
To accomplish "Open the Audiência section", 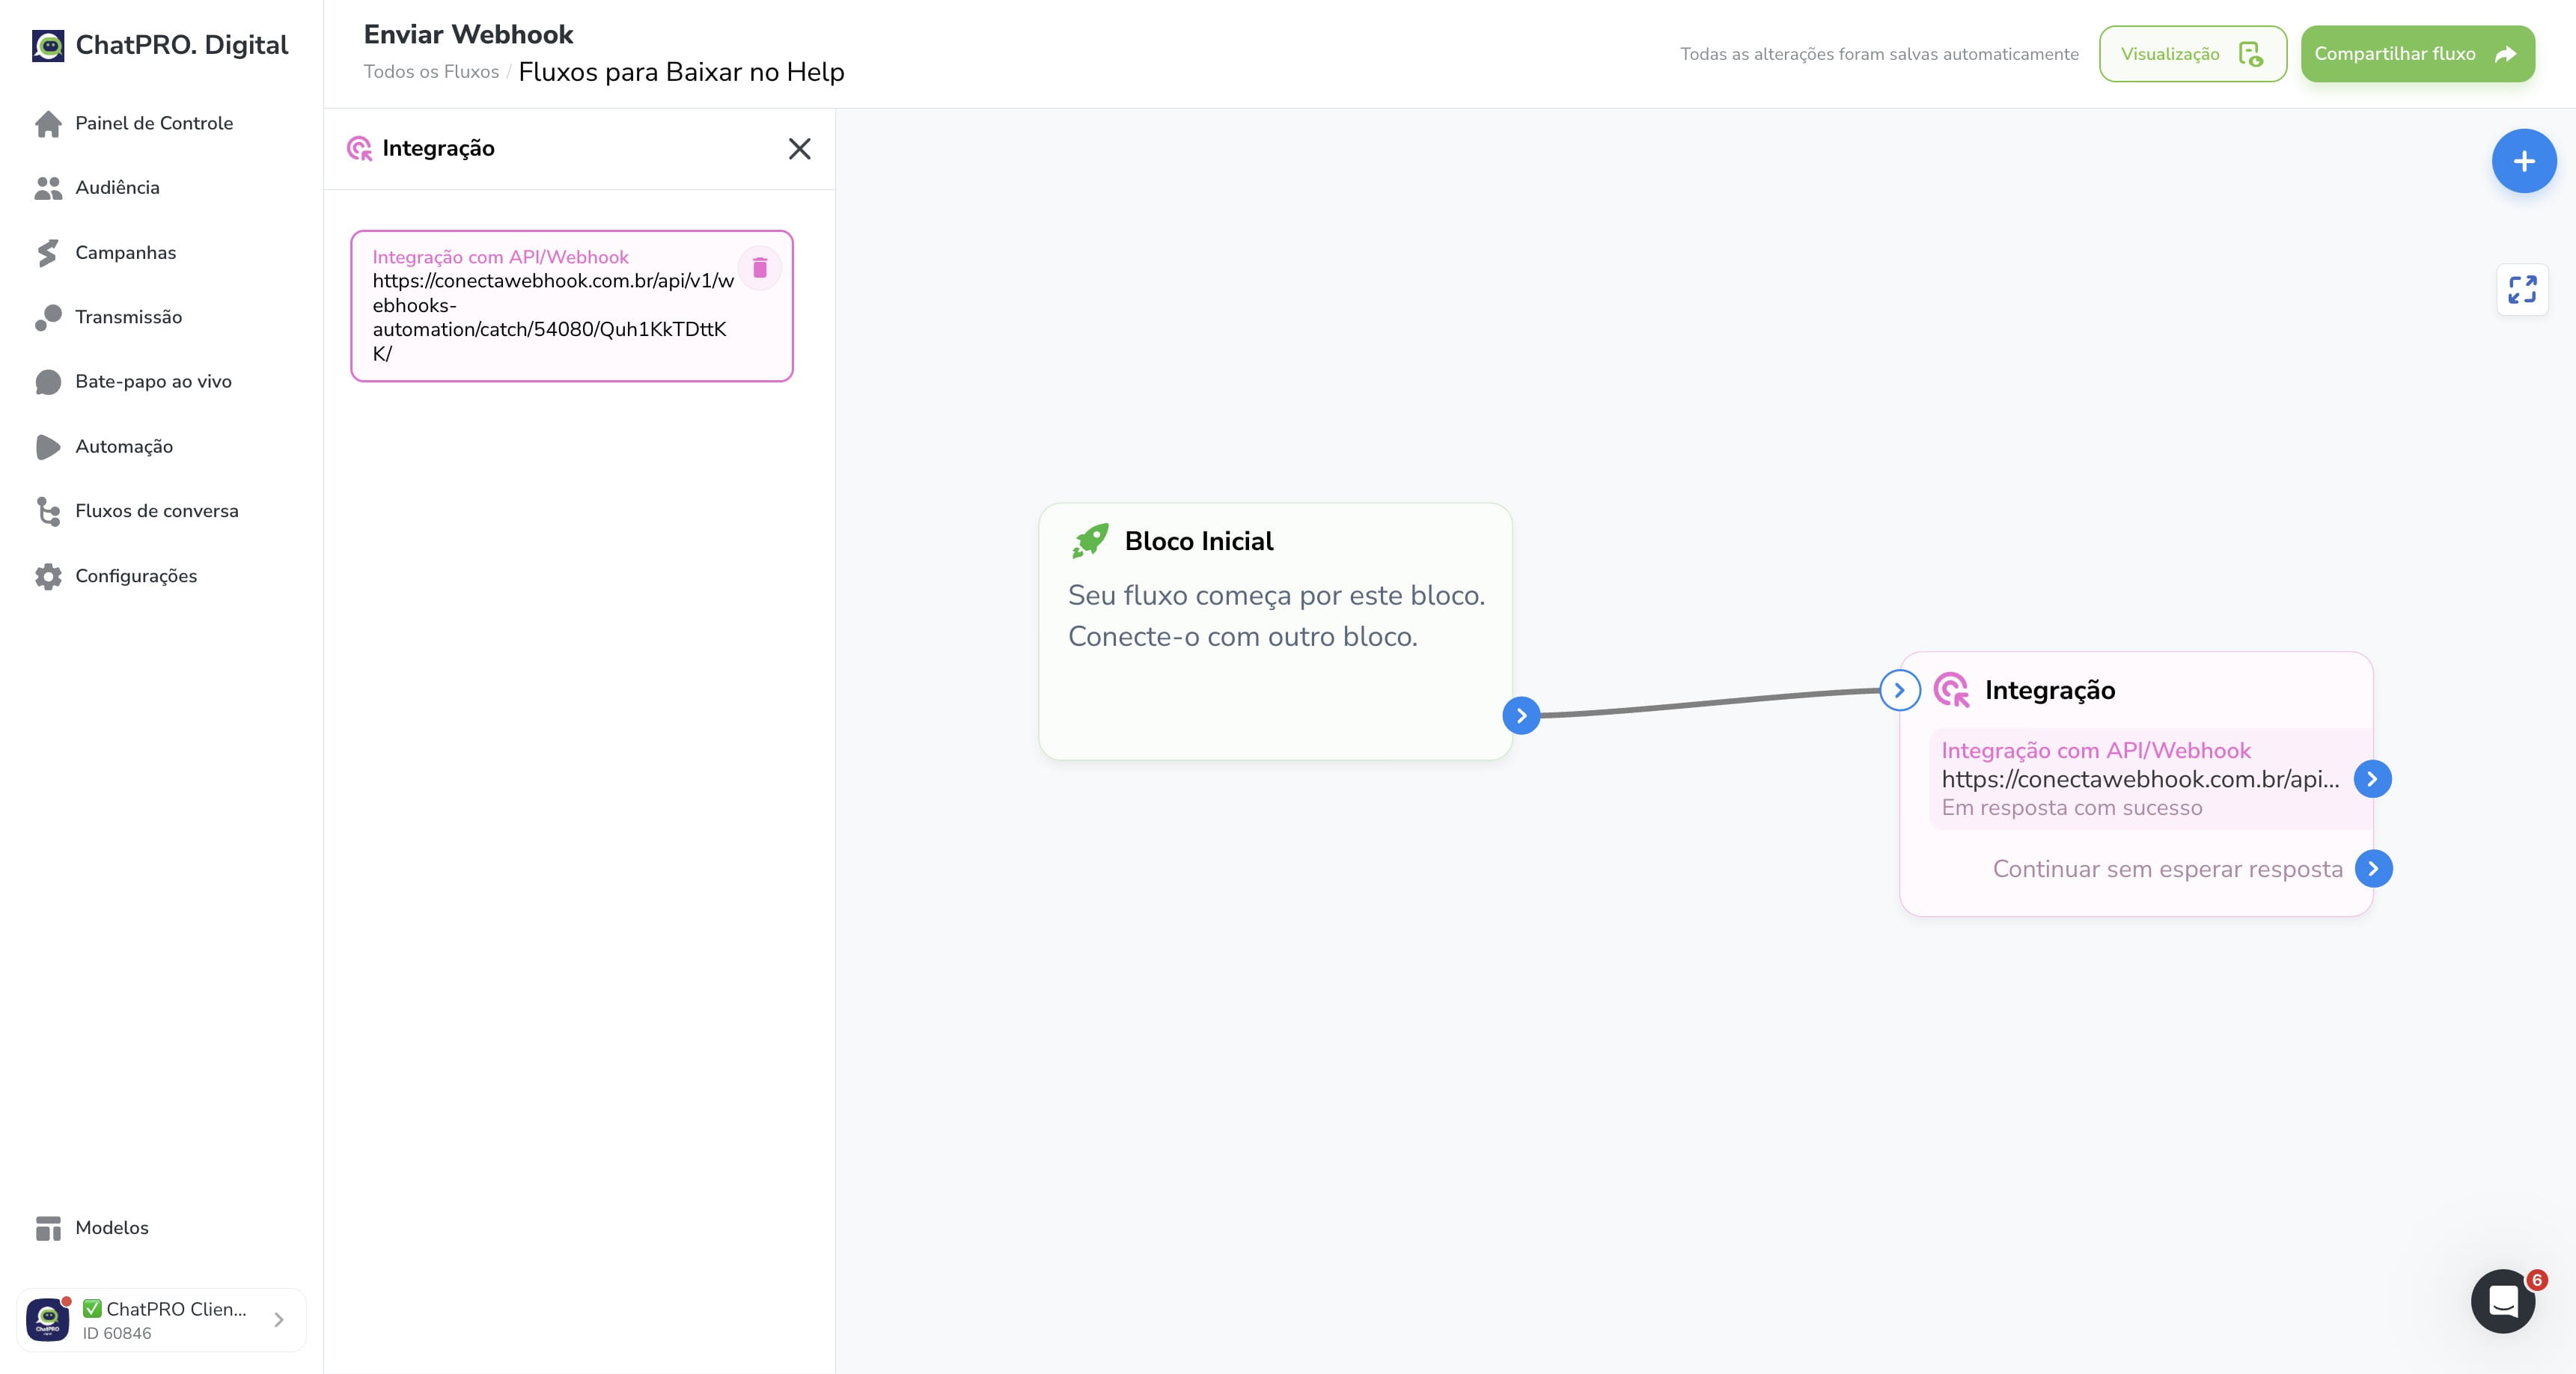I will (x=117, y=187).
